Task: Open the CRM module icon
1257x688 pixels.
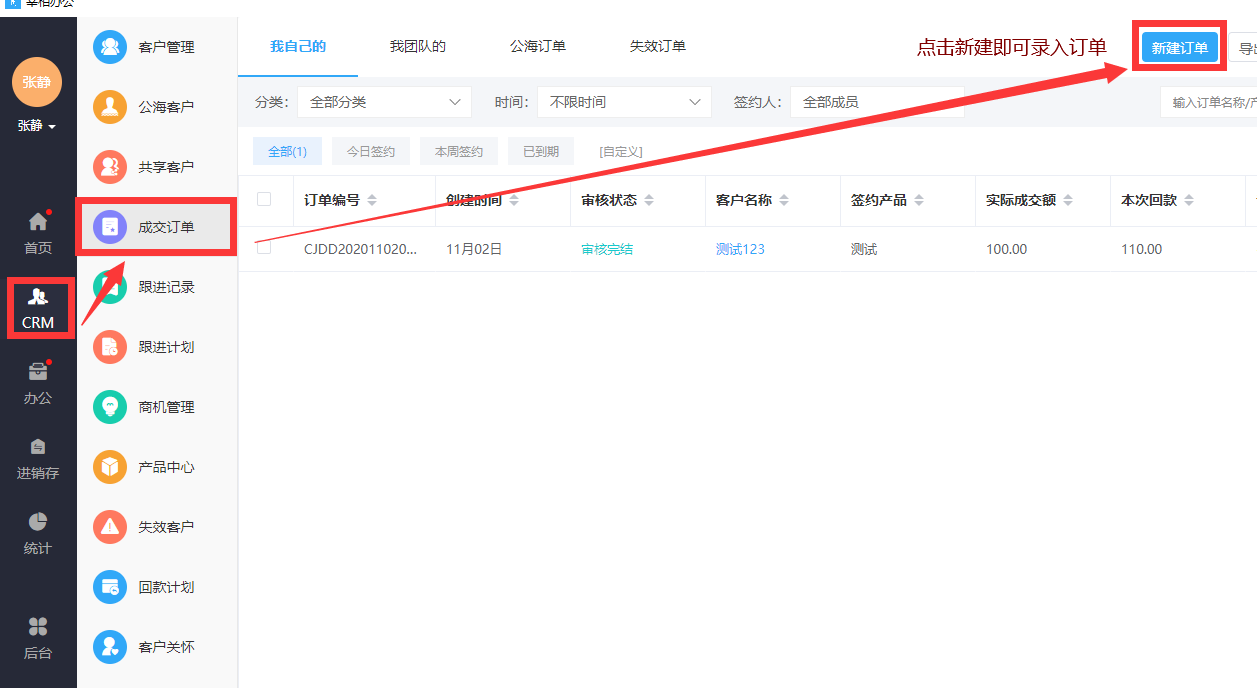Action: click(x=38, y=297)
